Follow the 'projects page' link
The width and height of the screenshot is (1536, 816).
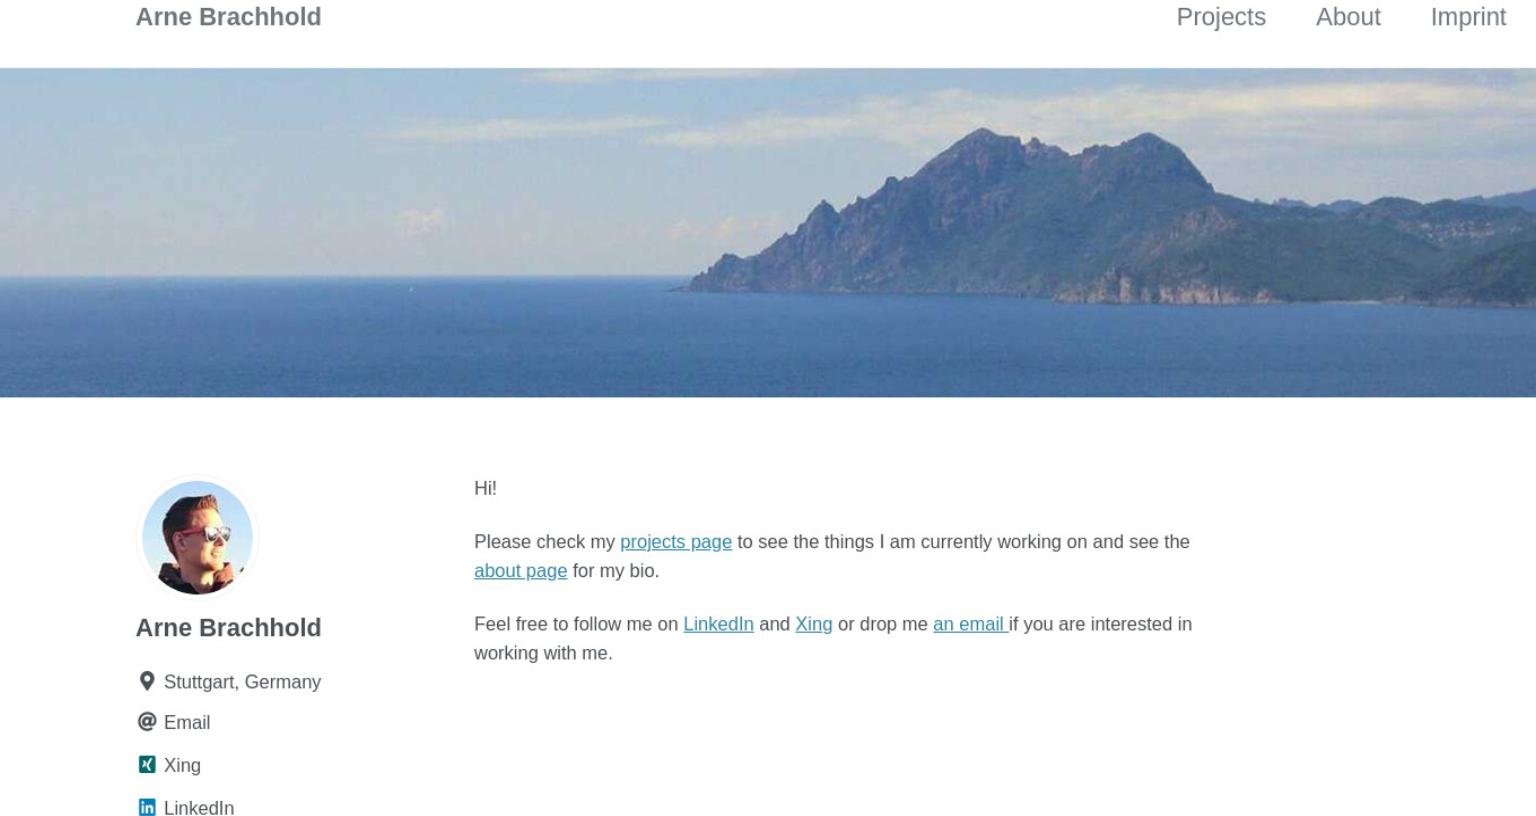tap(676, 541)
